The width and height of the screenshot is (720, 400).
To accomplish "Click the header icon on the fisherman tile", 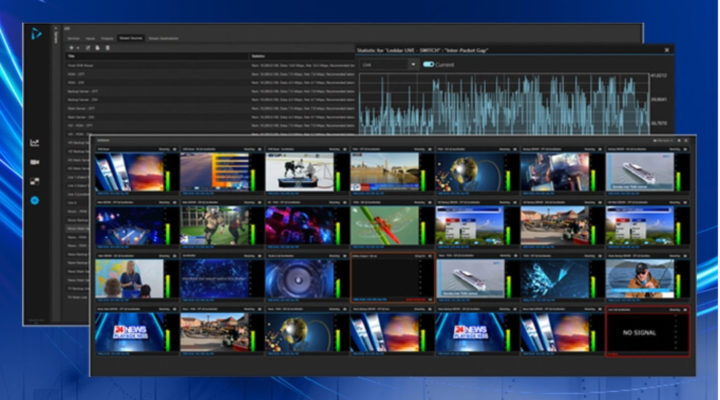I will point(685,256).
